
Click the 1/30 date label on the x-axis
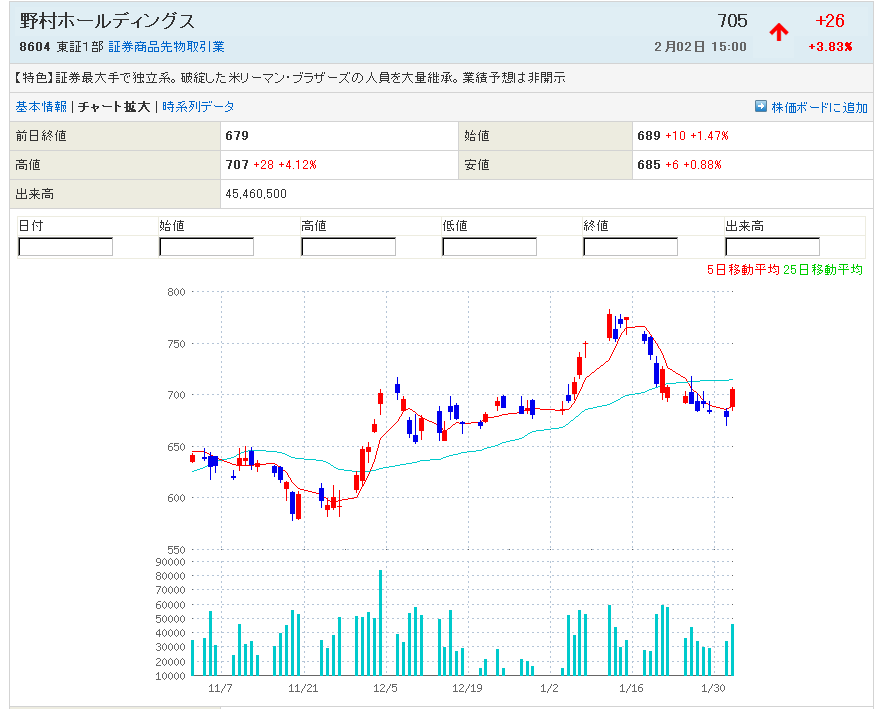point(712,689)
